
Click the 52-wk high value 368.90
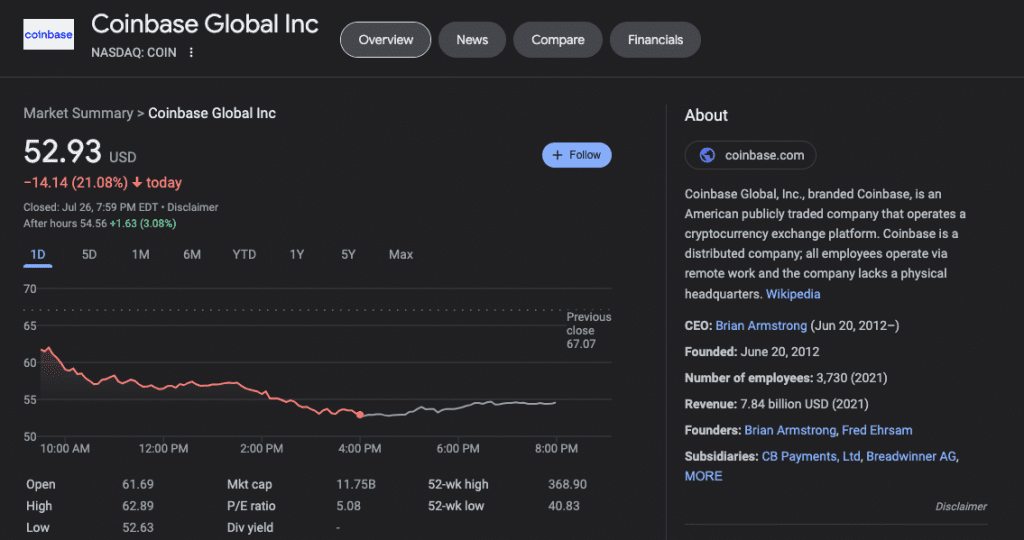pos(567,484)
